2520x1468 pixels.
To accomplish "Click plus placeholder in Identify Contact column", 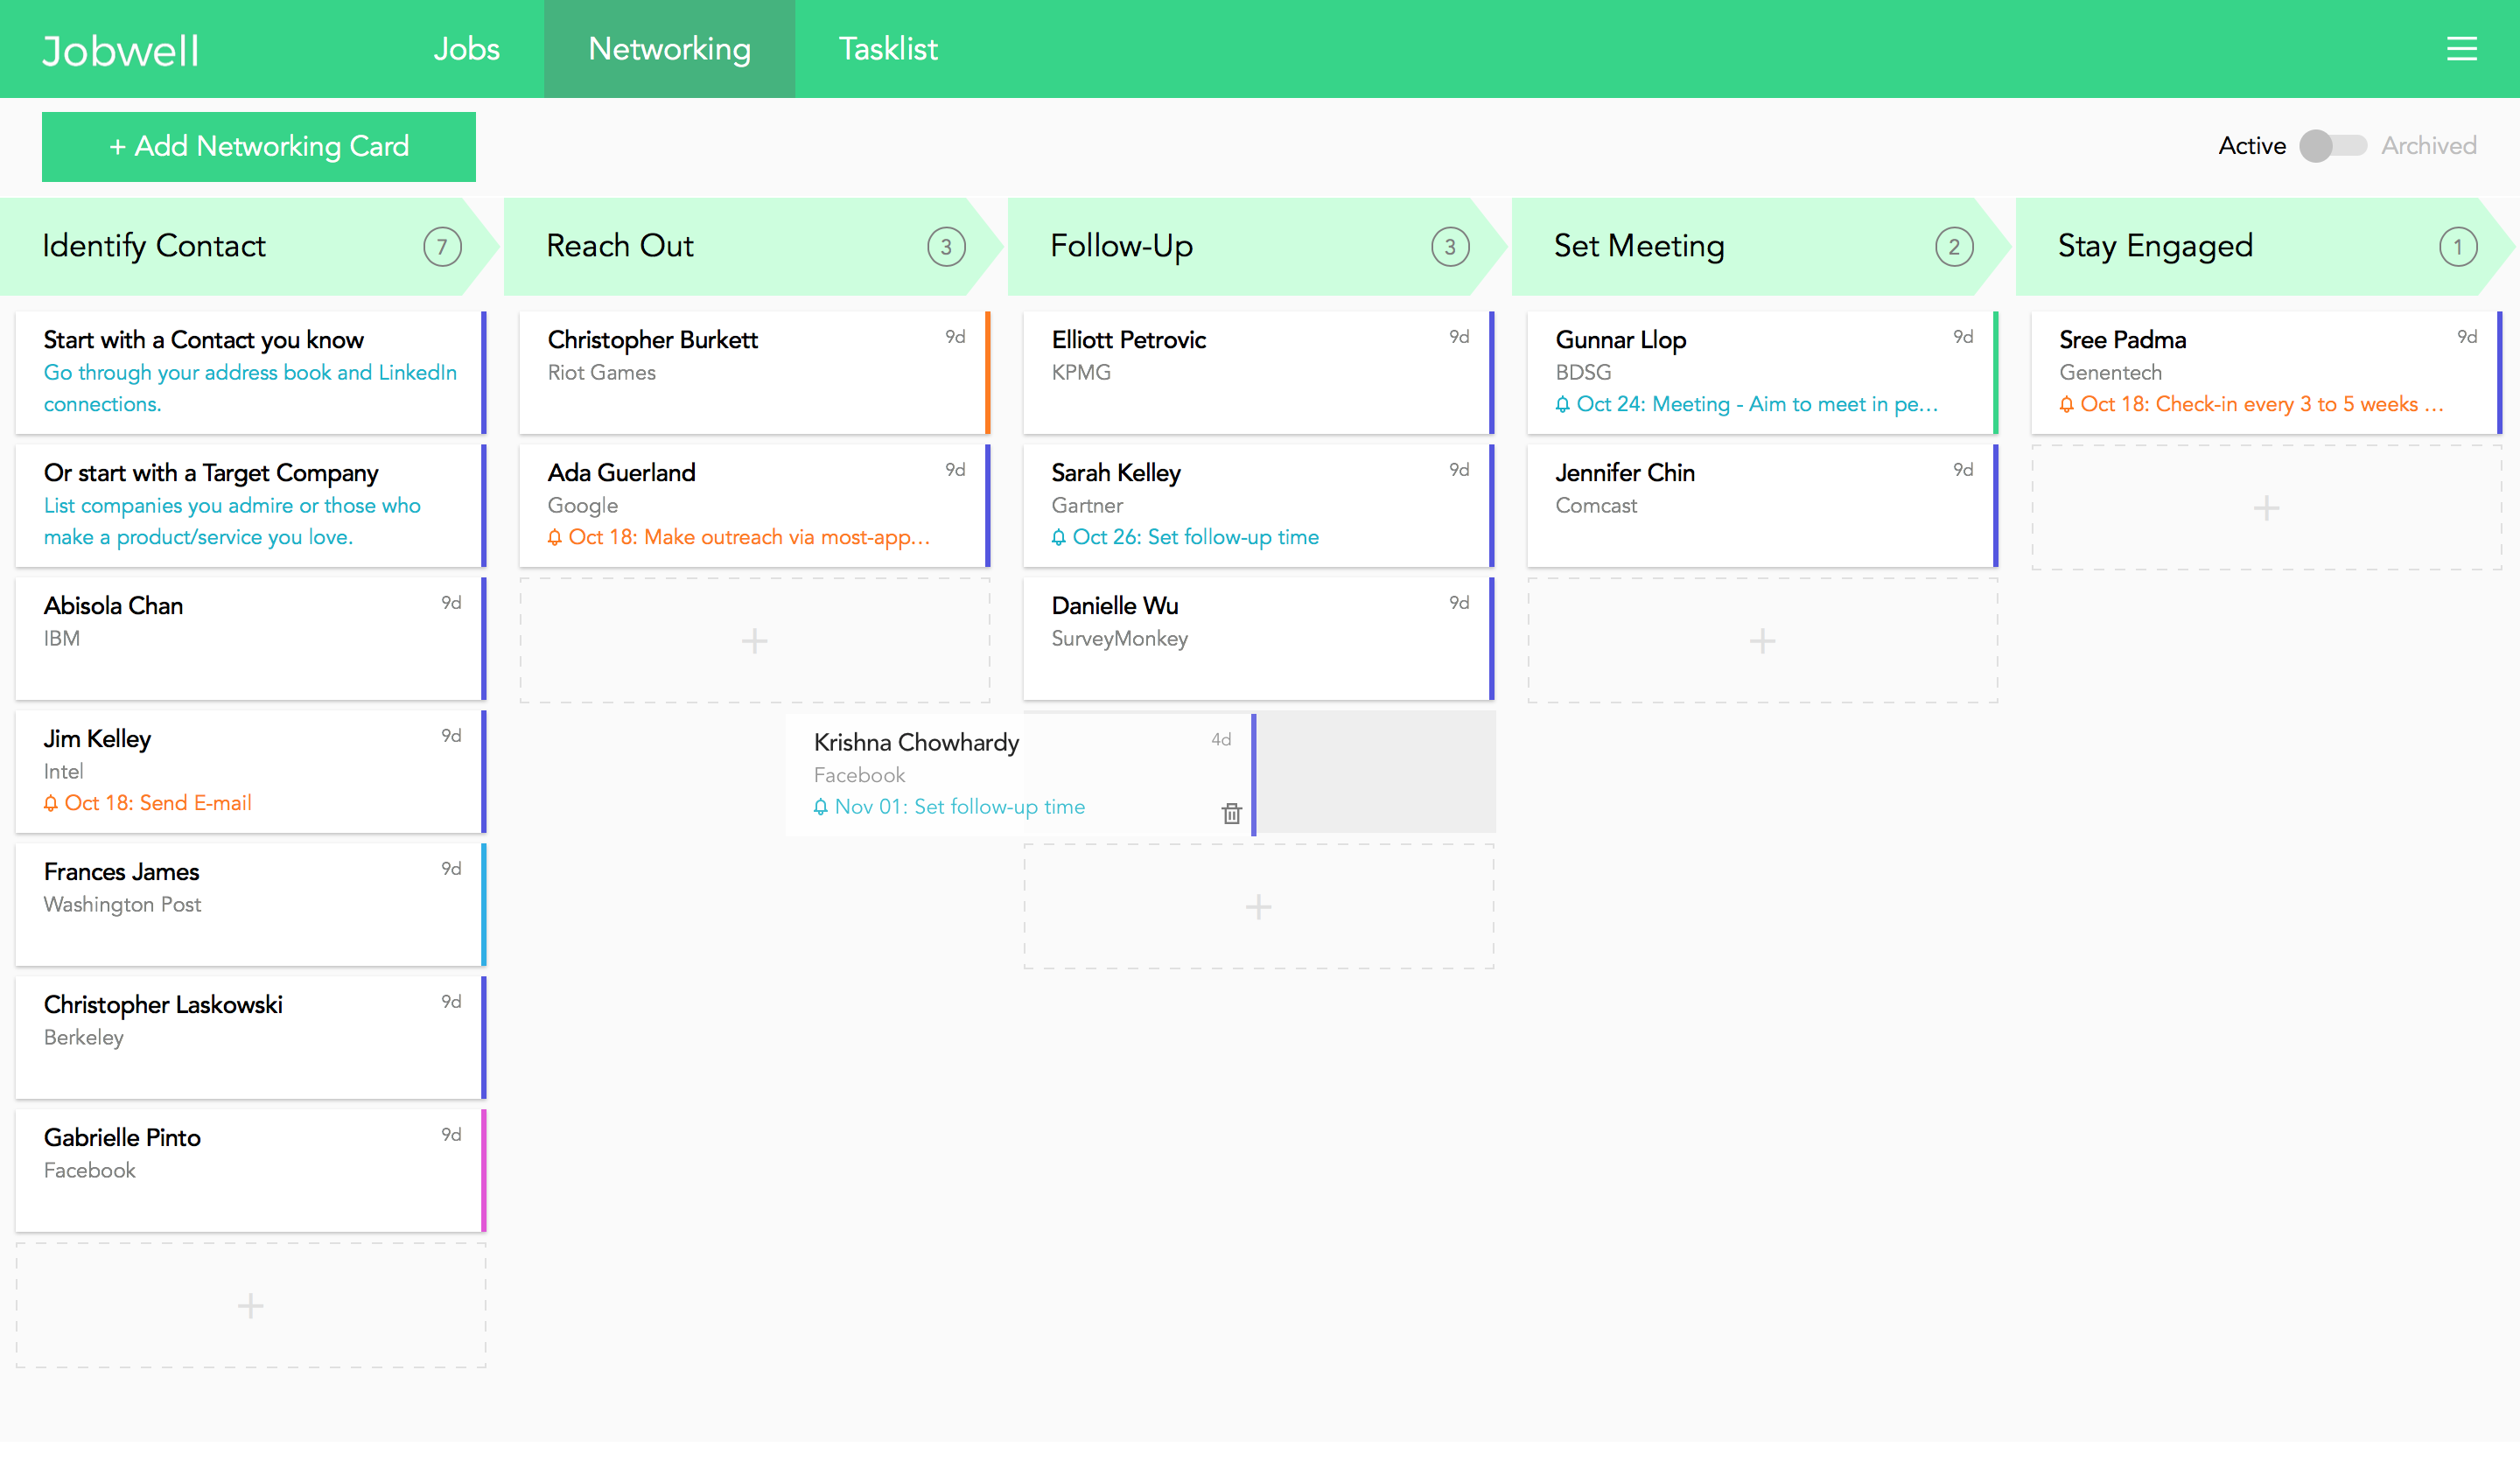I will 250,1305.
